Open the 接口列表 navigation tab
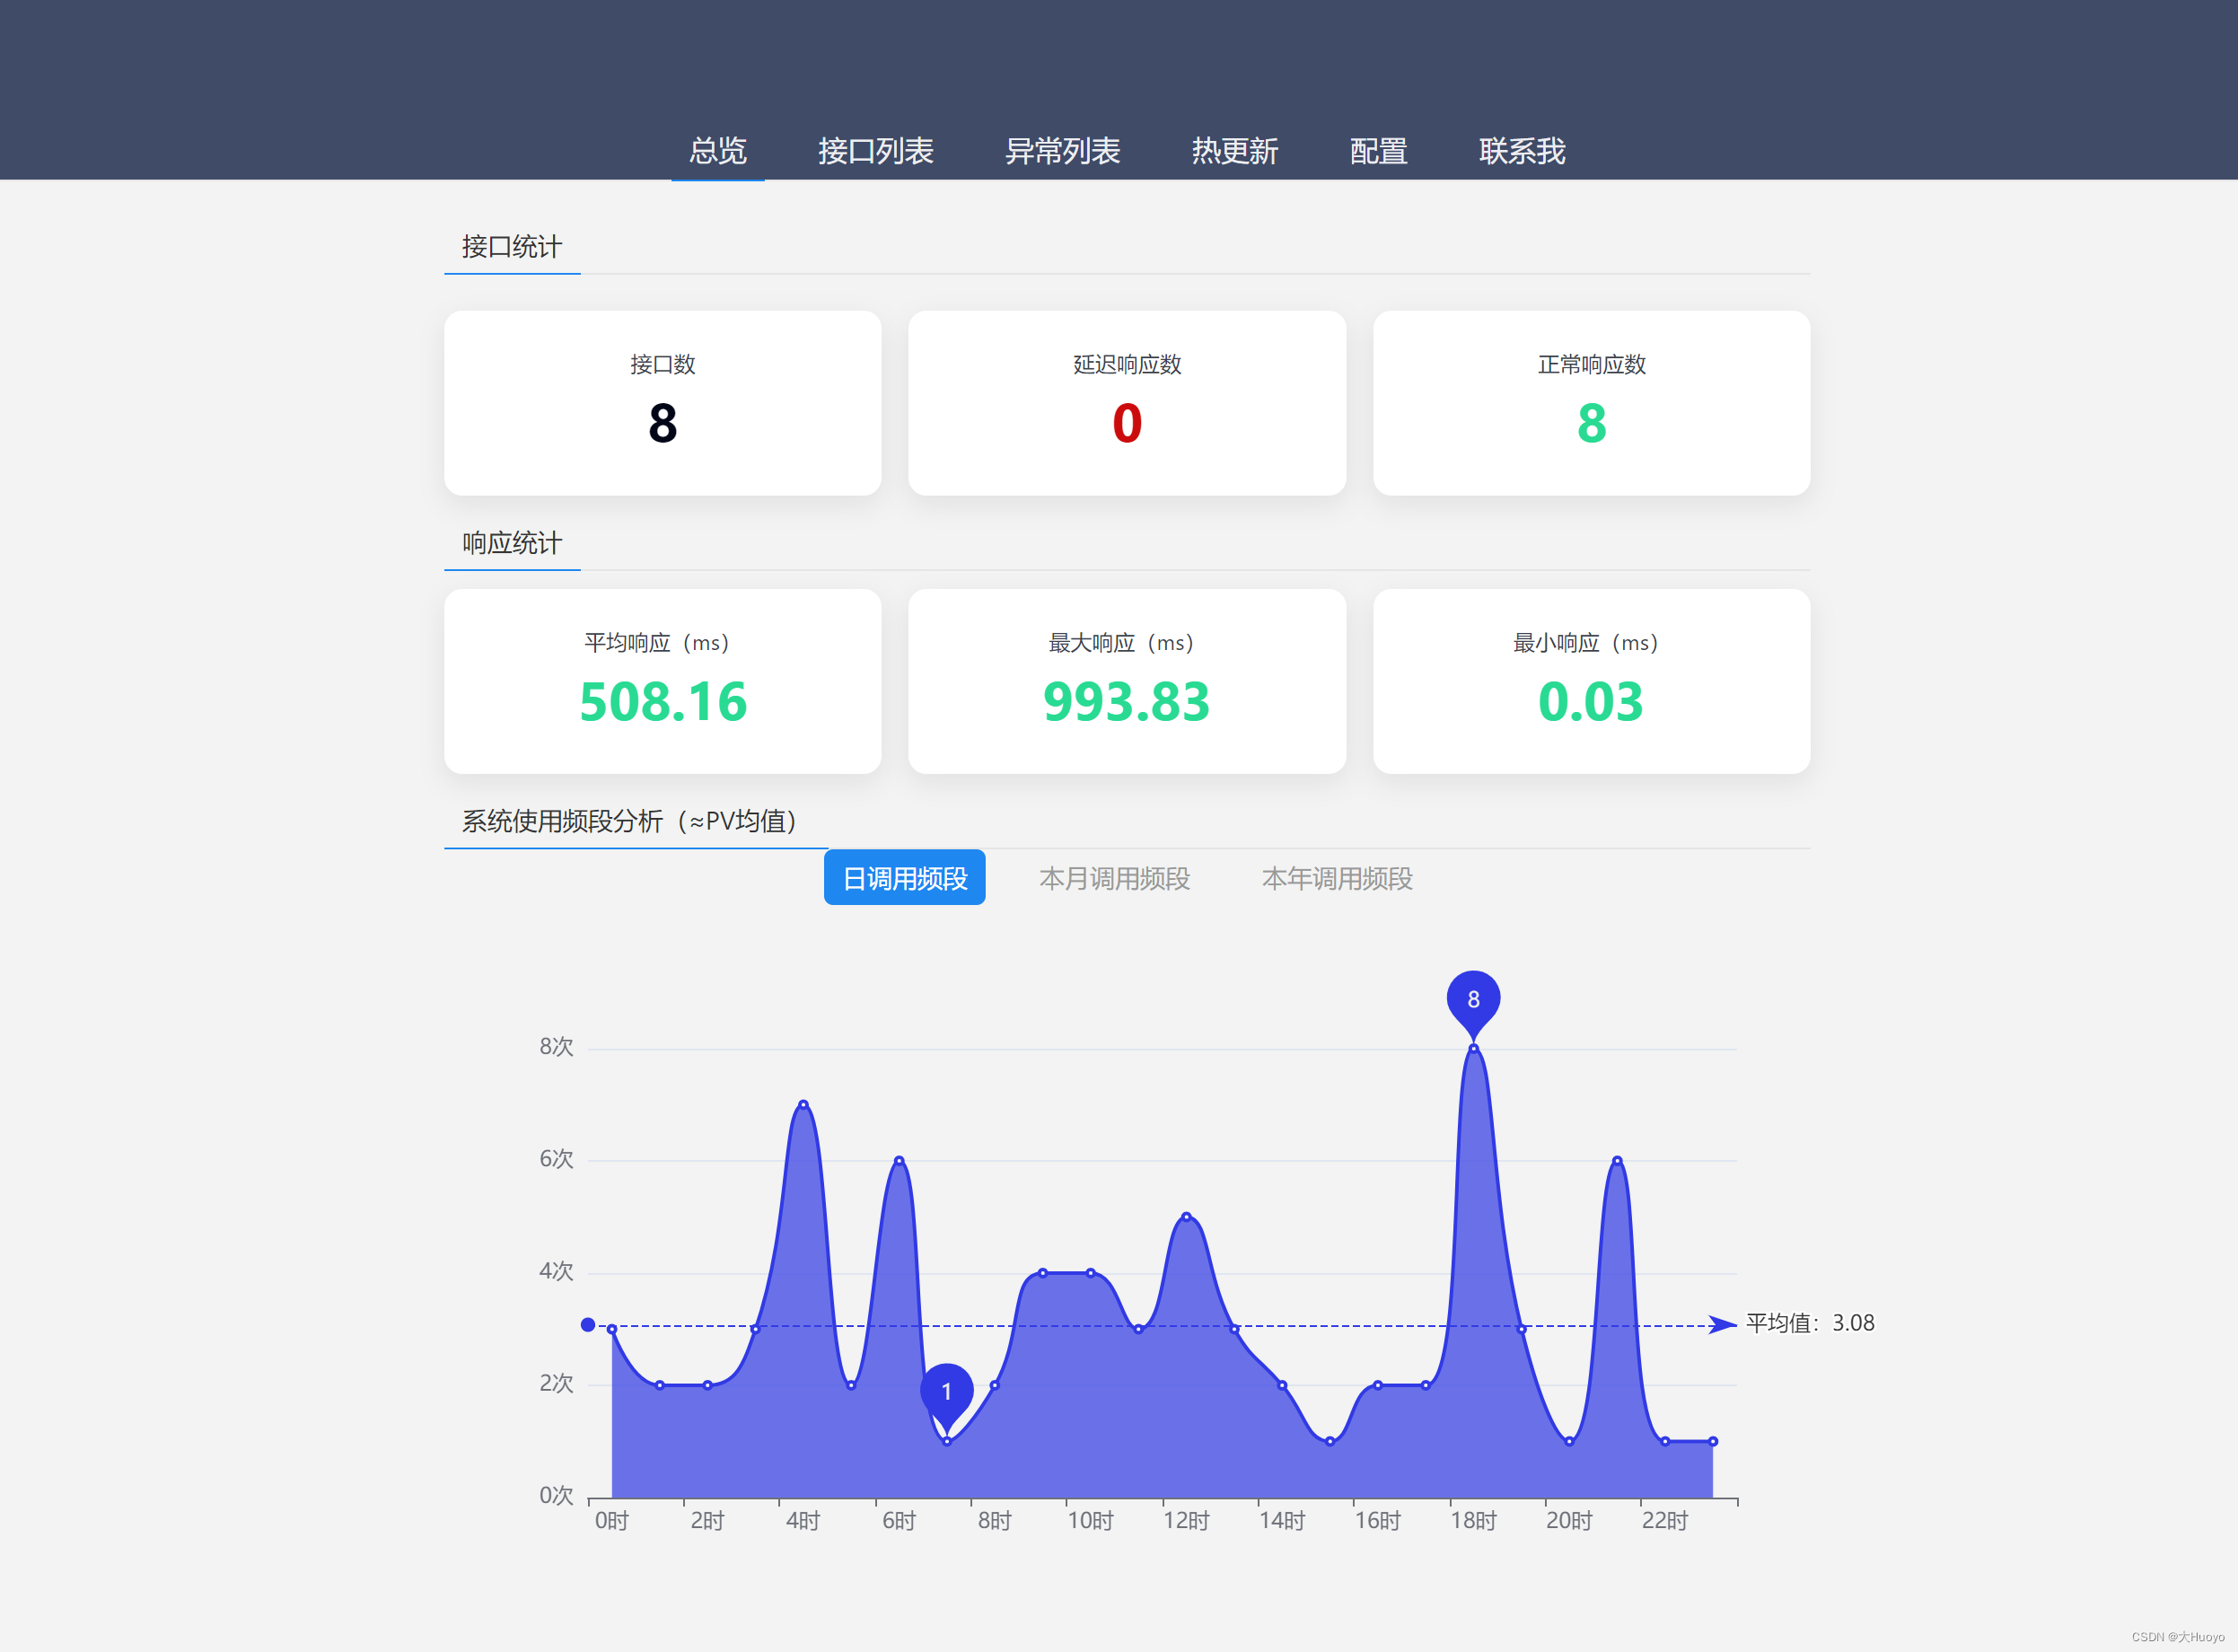This screenshot has width=2238, height=1652. point(875,151)
